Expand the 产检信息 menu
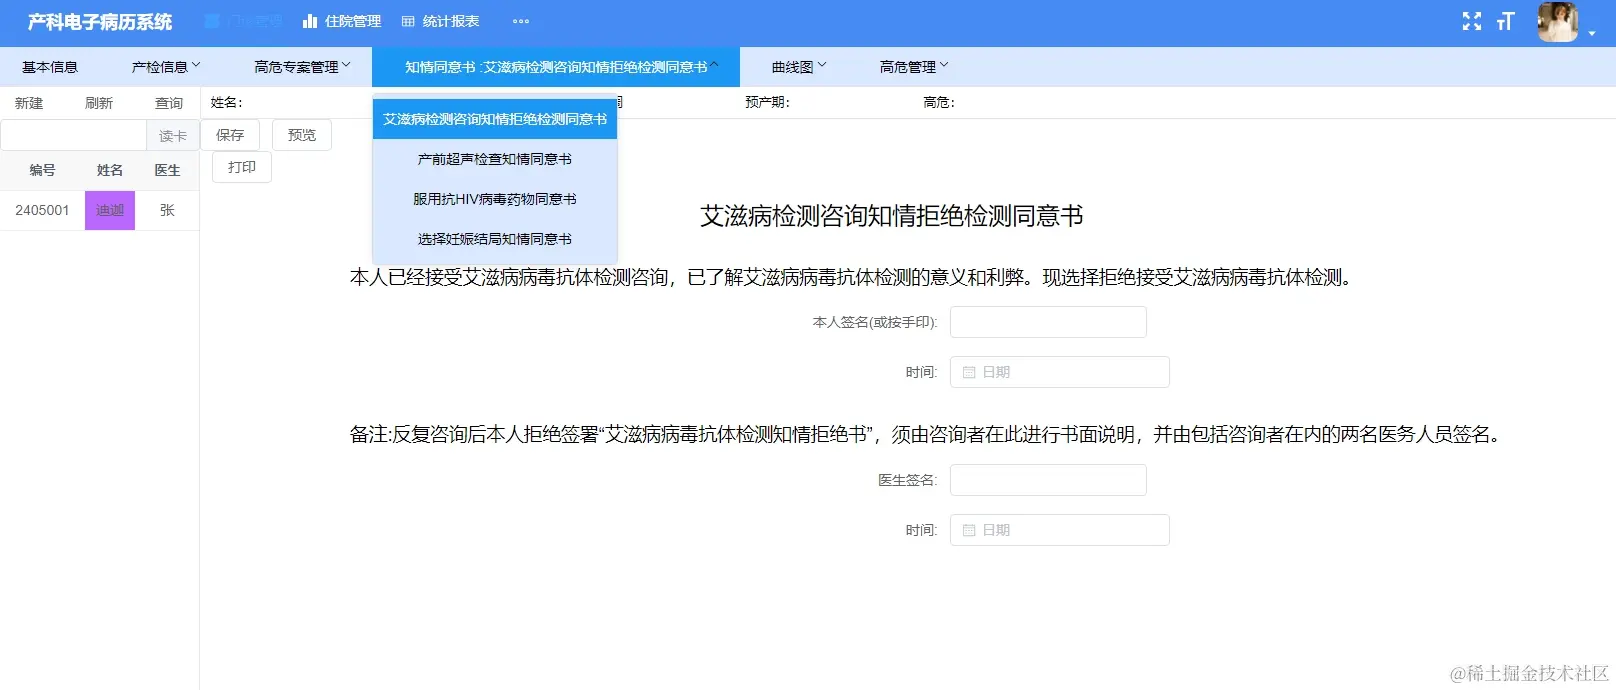This screenshot has height=690, width=1616. tap(166, 67)
